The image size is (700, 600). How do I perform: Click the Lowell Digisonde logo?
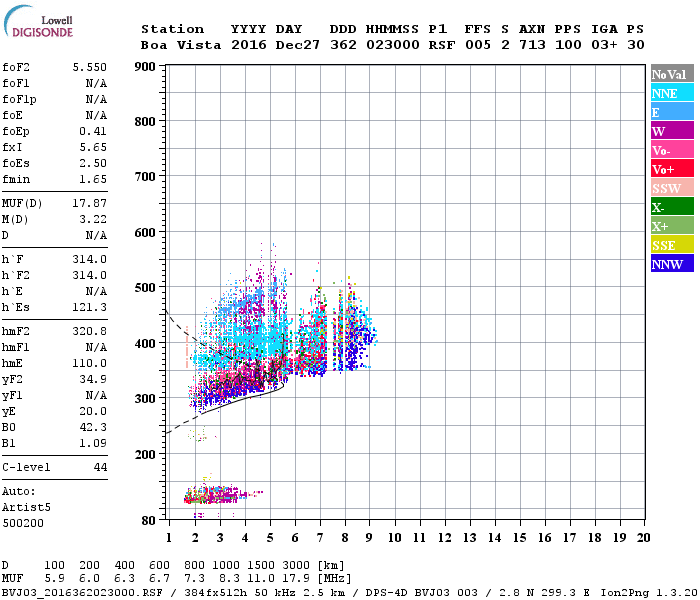click(38, 21)
